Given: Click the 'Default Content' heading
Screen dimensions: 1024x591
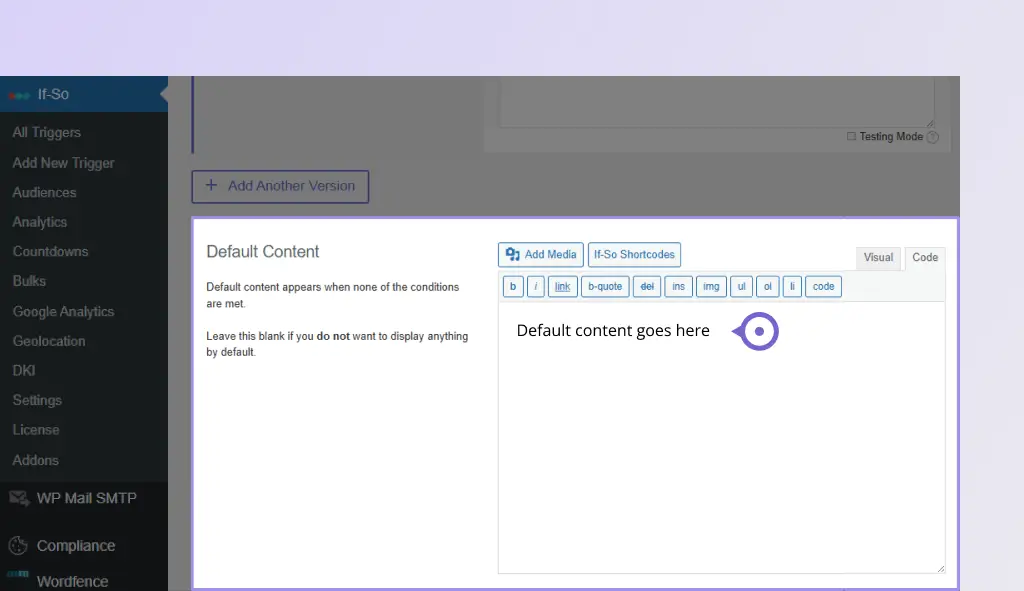Looking at the screenshot, I should point(263,251).
